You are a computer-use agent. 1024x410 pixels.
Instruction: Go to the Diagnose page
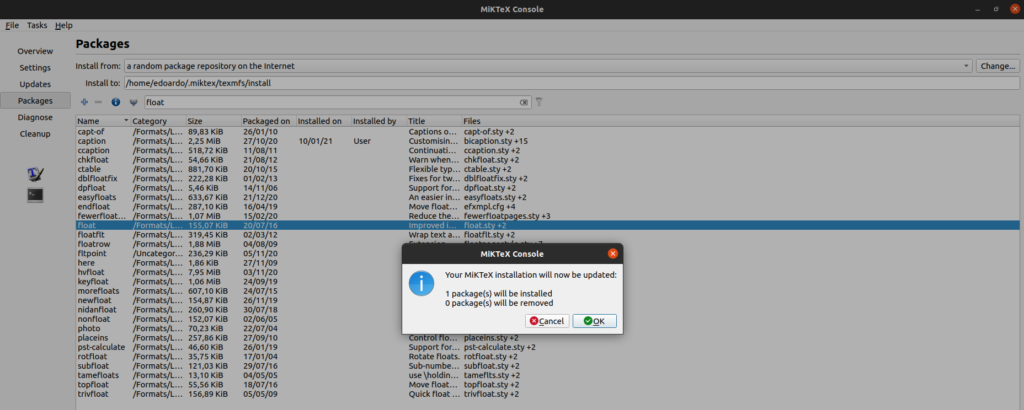click(x=35, y=118)
